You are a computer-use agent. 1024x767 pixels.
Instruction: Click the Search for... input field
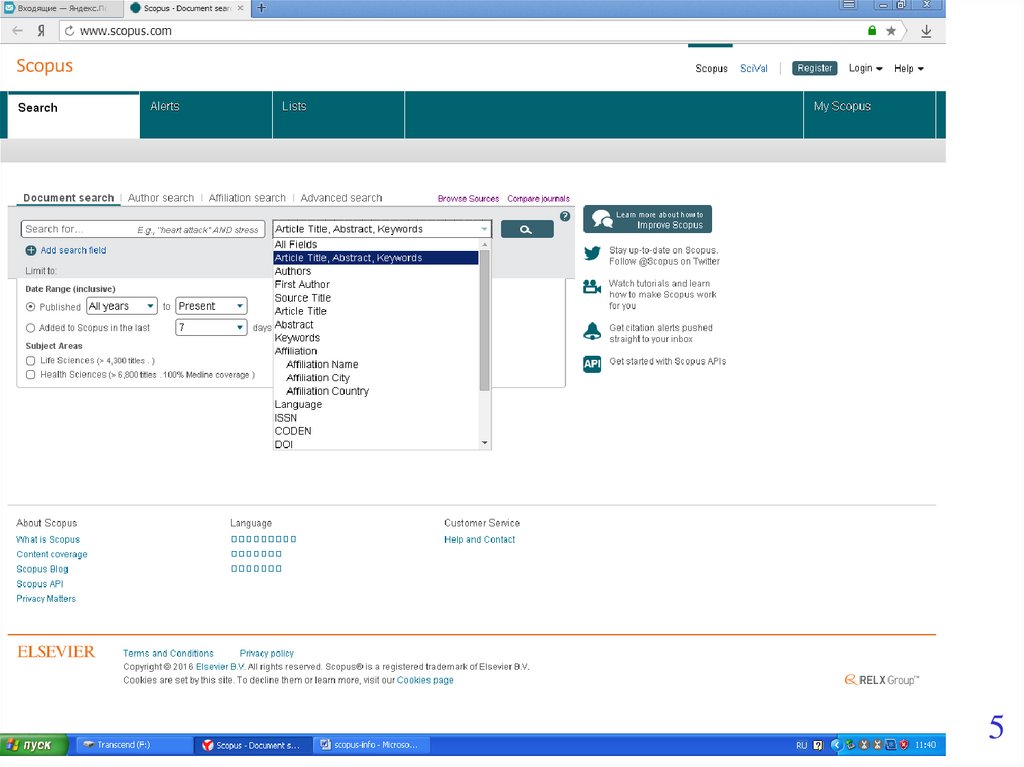click(x=143, y=229)
